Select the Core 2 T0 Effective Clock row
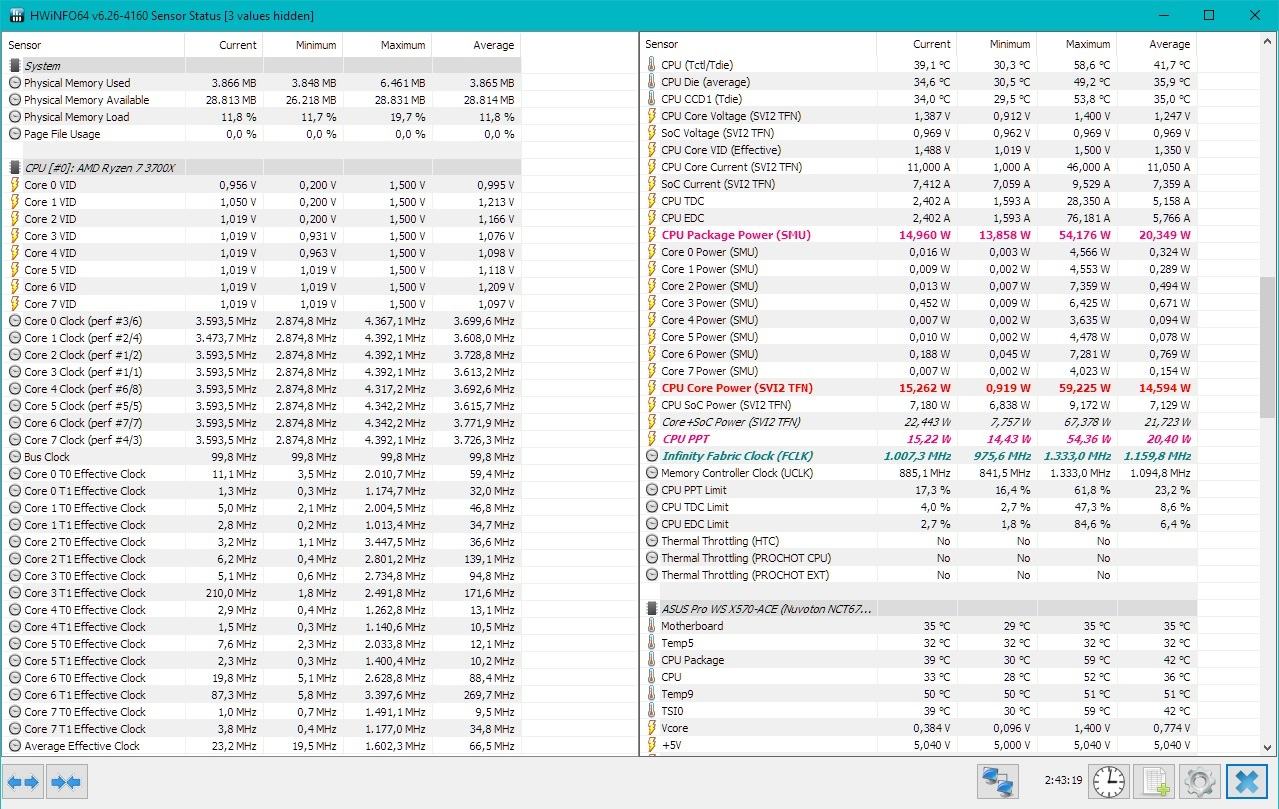Image resolution: width=1279 pixels, height=809 pixels. [262, 542]
